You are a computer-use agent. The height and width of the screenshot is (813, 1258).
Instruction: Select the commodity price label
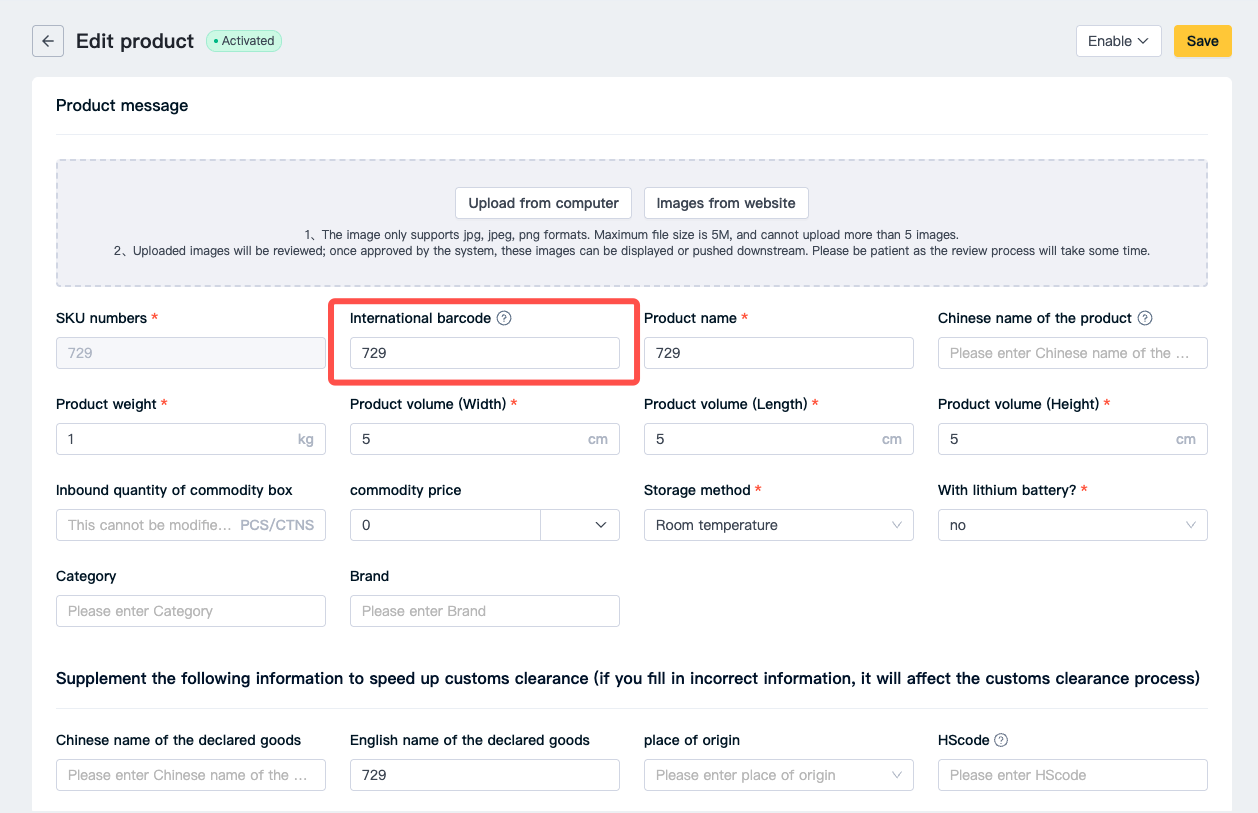(x=406, y=490)
